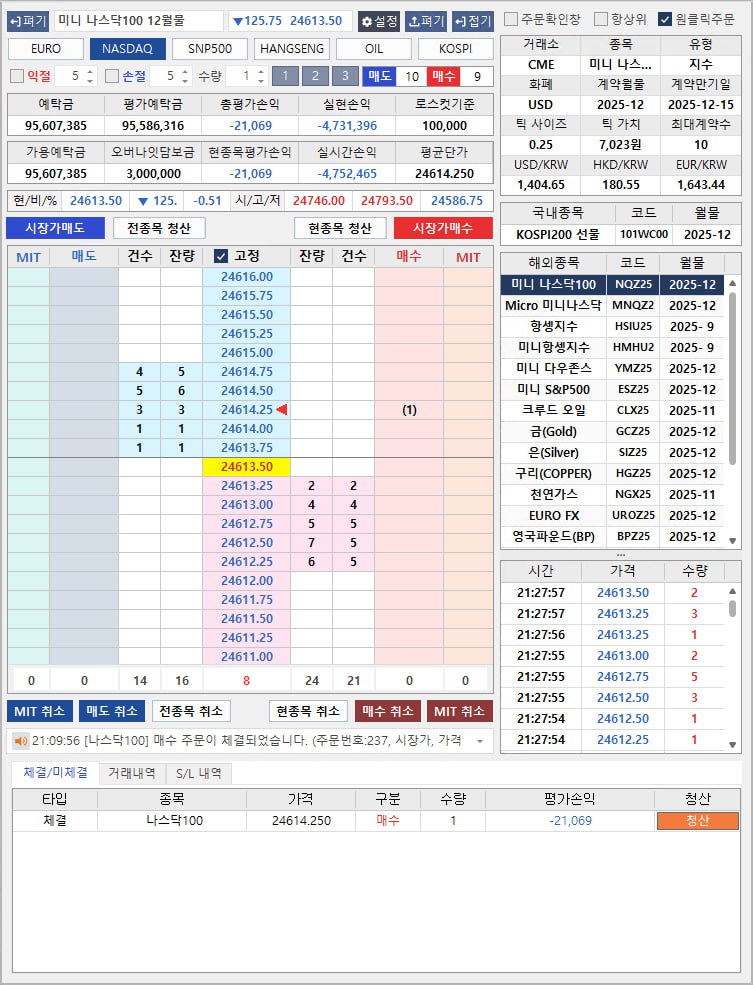Uncheck the 원클릭주문 checkbox

click(x=665, y=19)
